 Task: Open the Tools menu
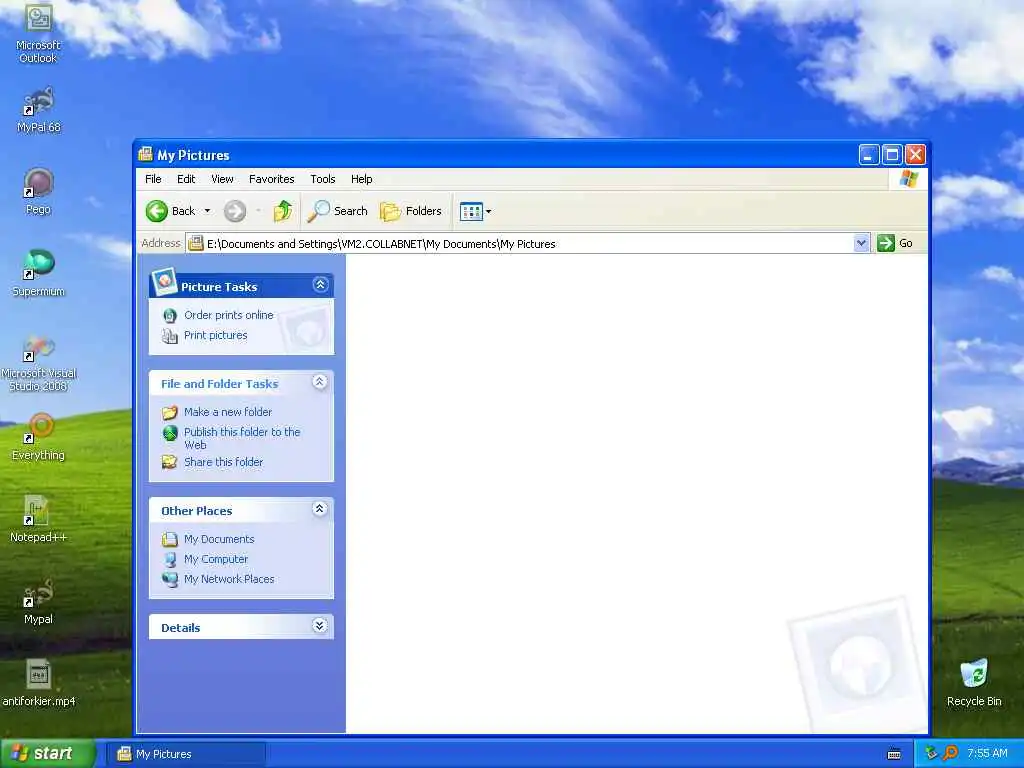click(x=323, y=179)
